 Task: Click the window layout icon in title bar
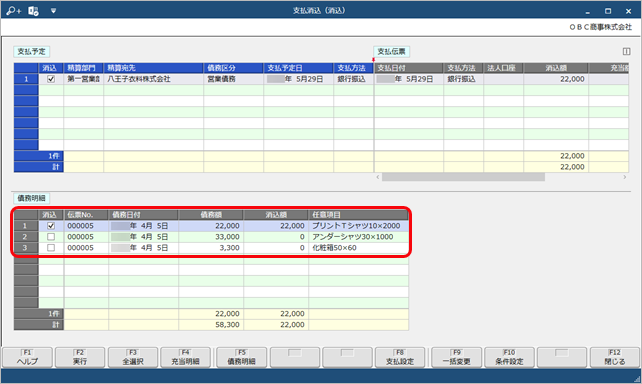tap(33, 11)
